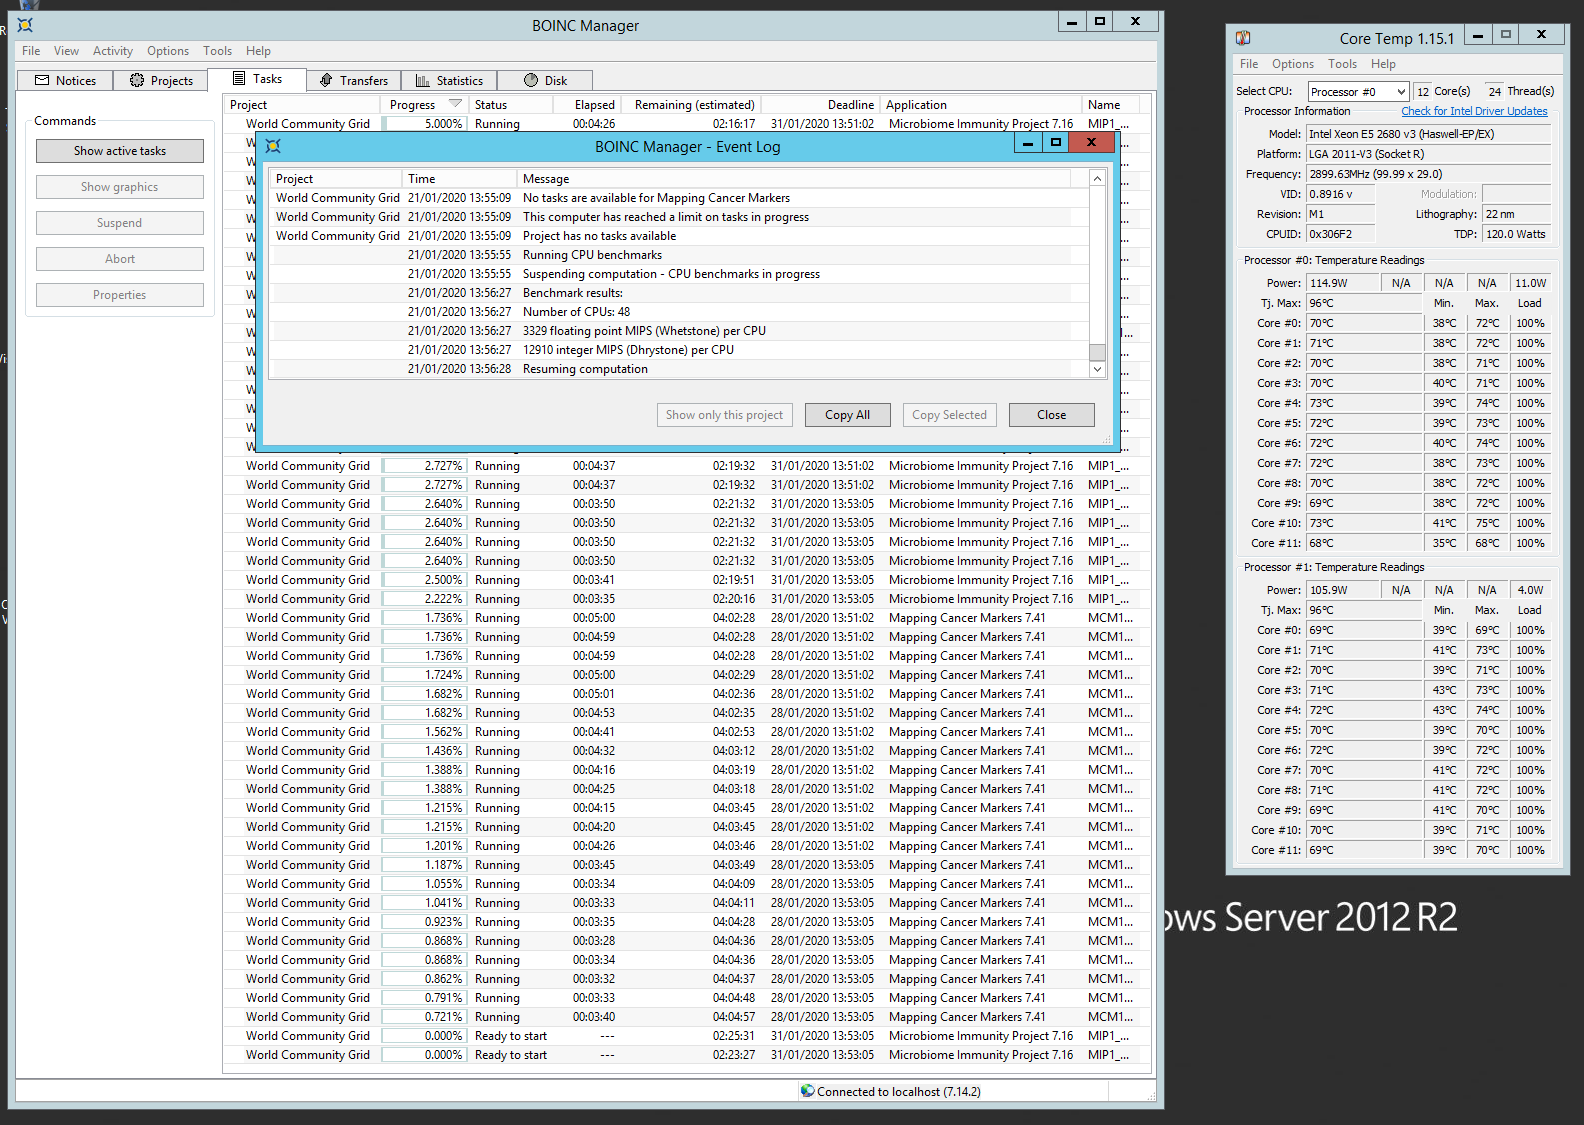Image resolution: width=1584 pixels, height=1125 pixels.
Task: Open the BOINC Manager File menu
Action: [31, 51]
